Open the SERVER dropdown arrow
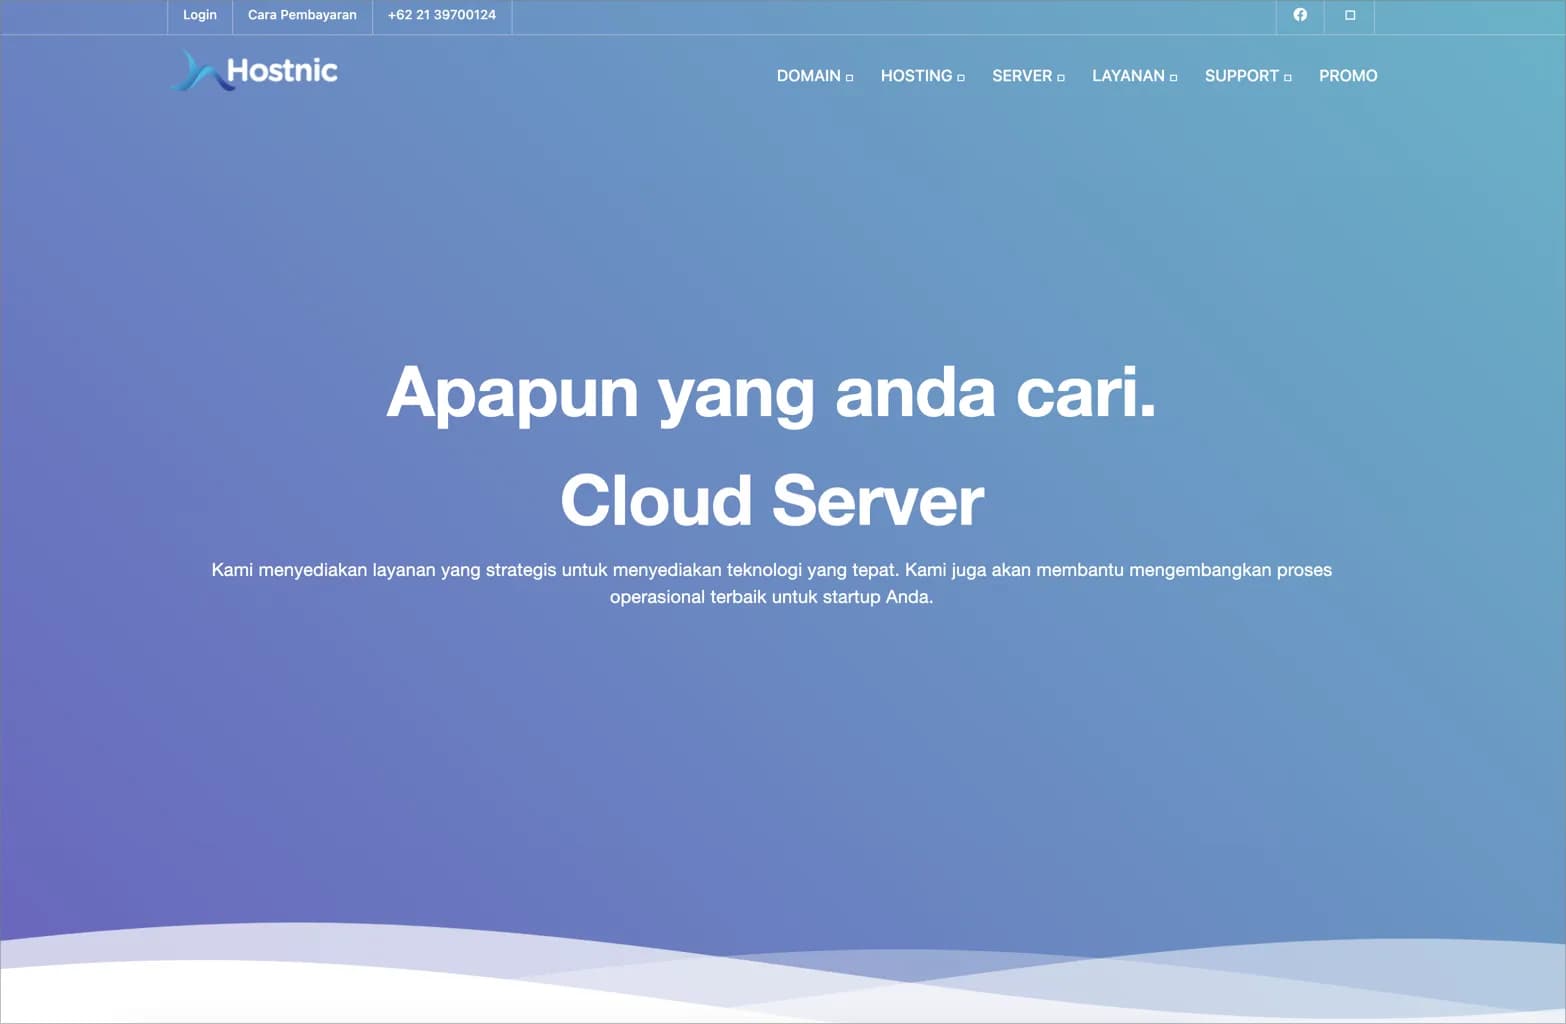Image resolution: width=1566 pixels, height=1024 pixels. pos(1062,76)
